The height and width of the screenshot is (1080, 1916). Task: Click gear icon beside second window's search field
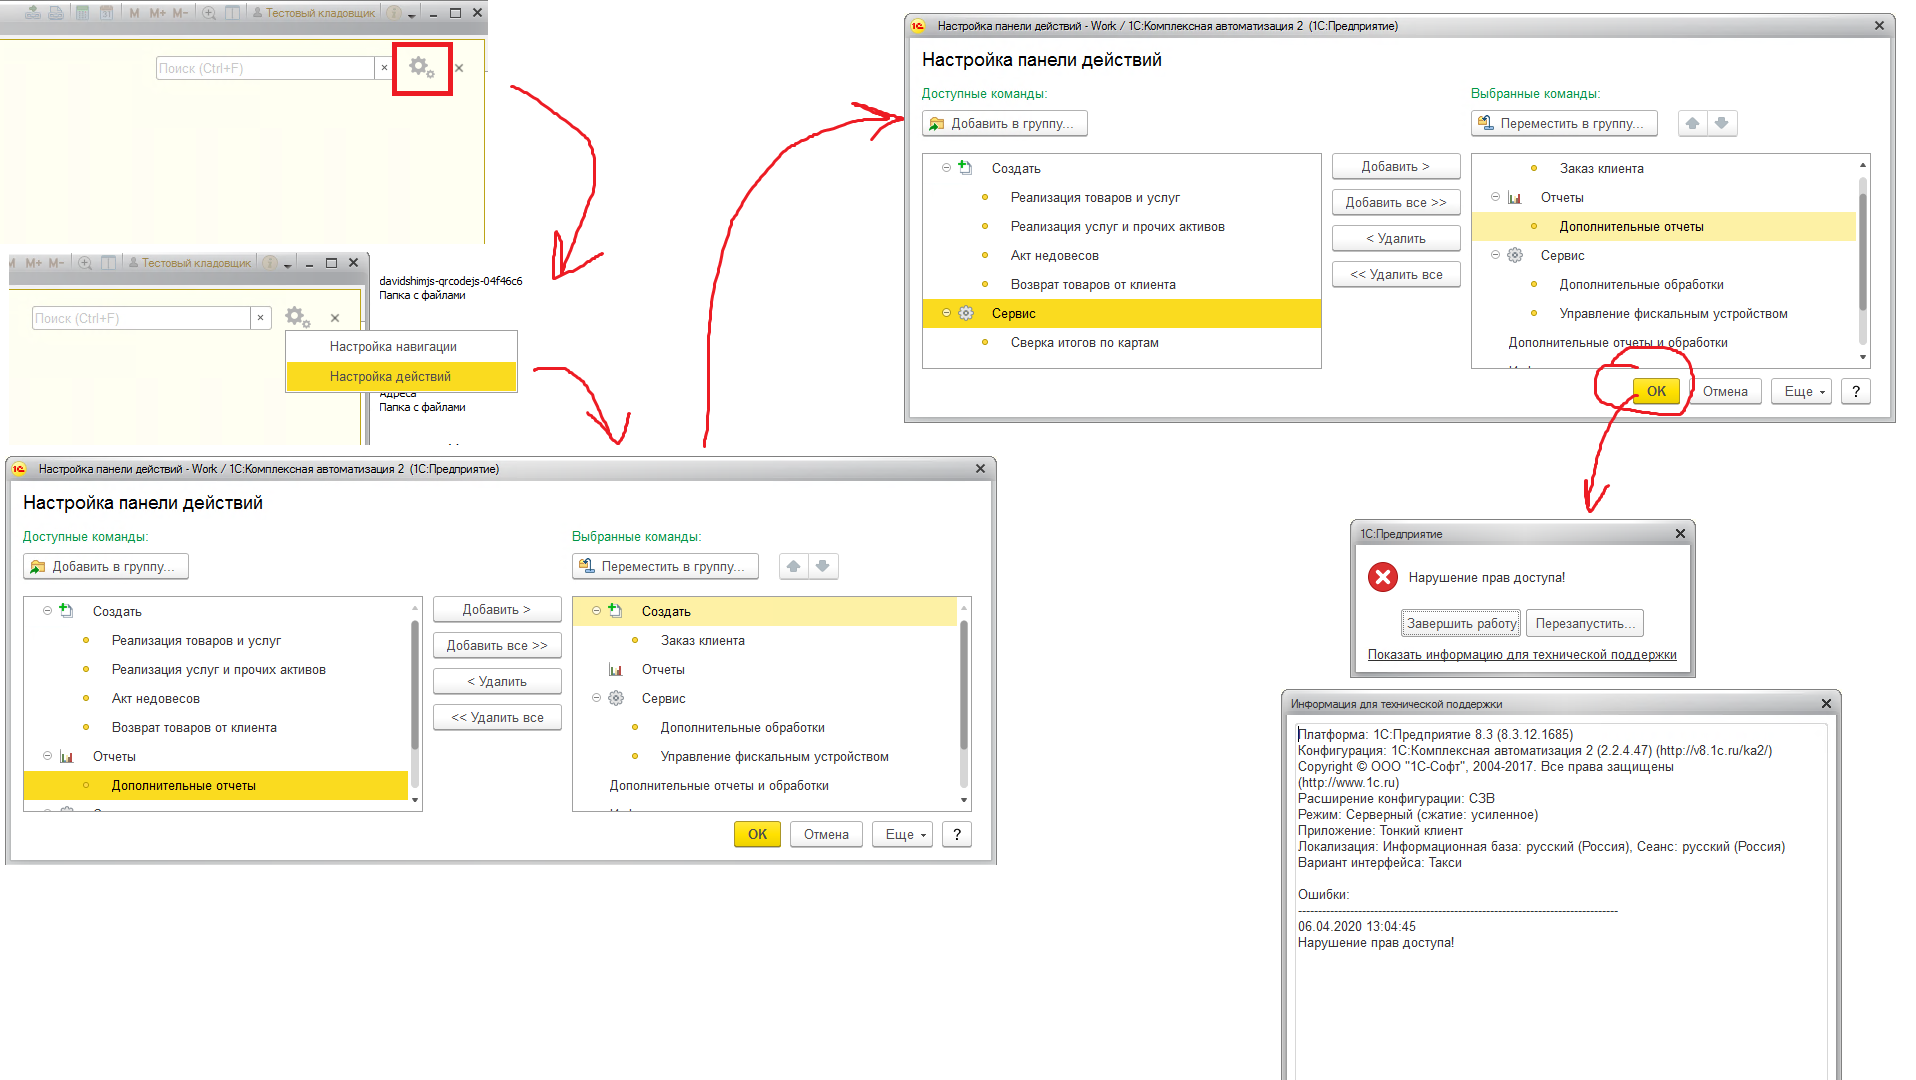(297, 318)
